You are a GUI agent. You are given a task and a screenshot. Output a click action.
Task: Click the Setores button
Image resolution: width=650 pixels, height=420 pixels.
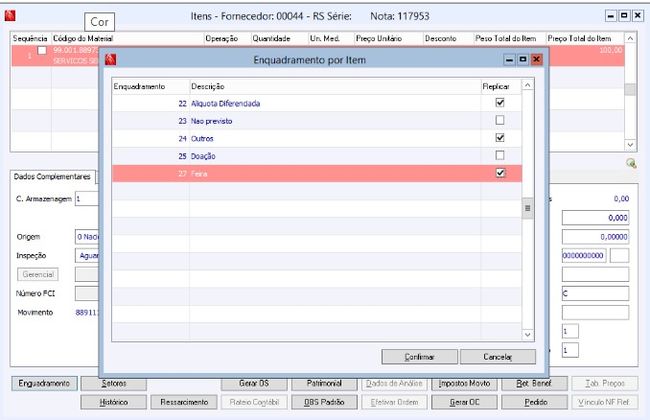(x=114, y=384)
